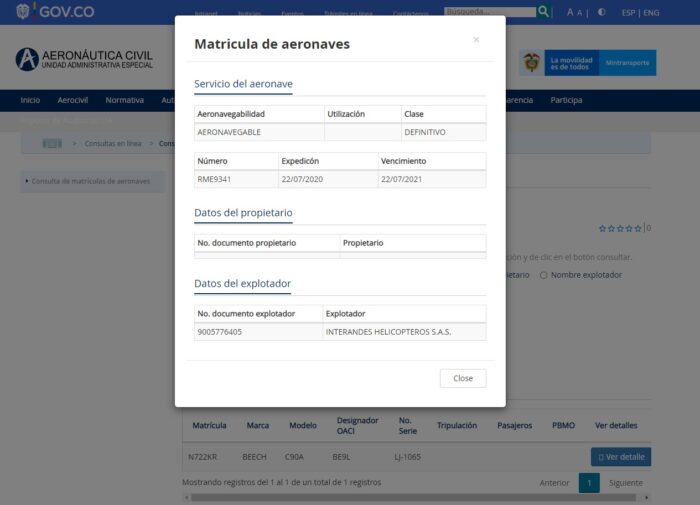Toggle the high contrast icon
Screen dimensions: 700x505
coord(601,13)
